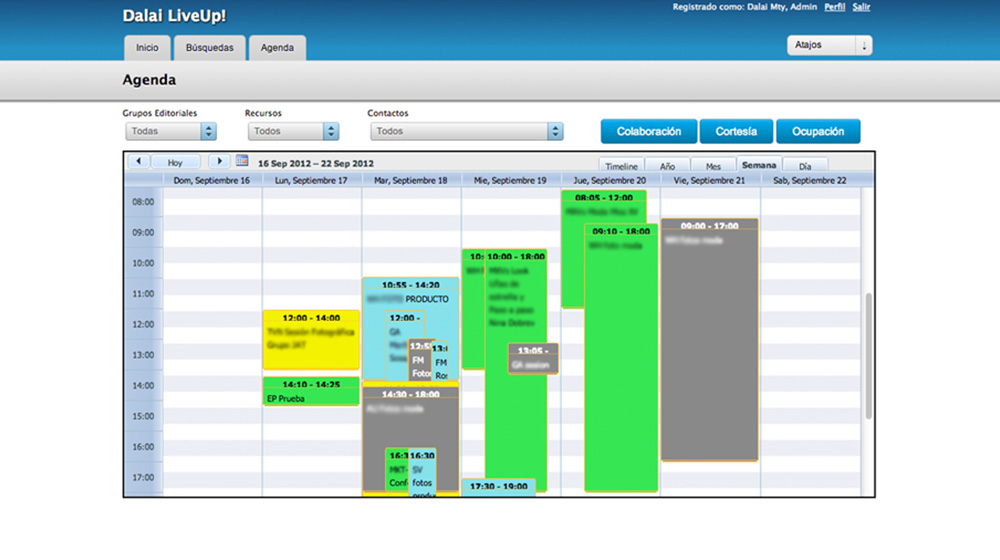The height and width of the screenshot is (560, 1000).
Task: Switch to the Día view tab
Action: click(805, 166)
